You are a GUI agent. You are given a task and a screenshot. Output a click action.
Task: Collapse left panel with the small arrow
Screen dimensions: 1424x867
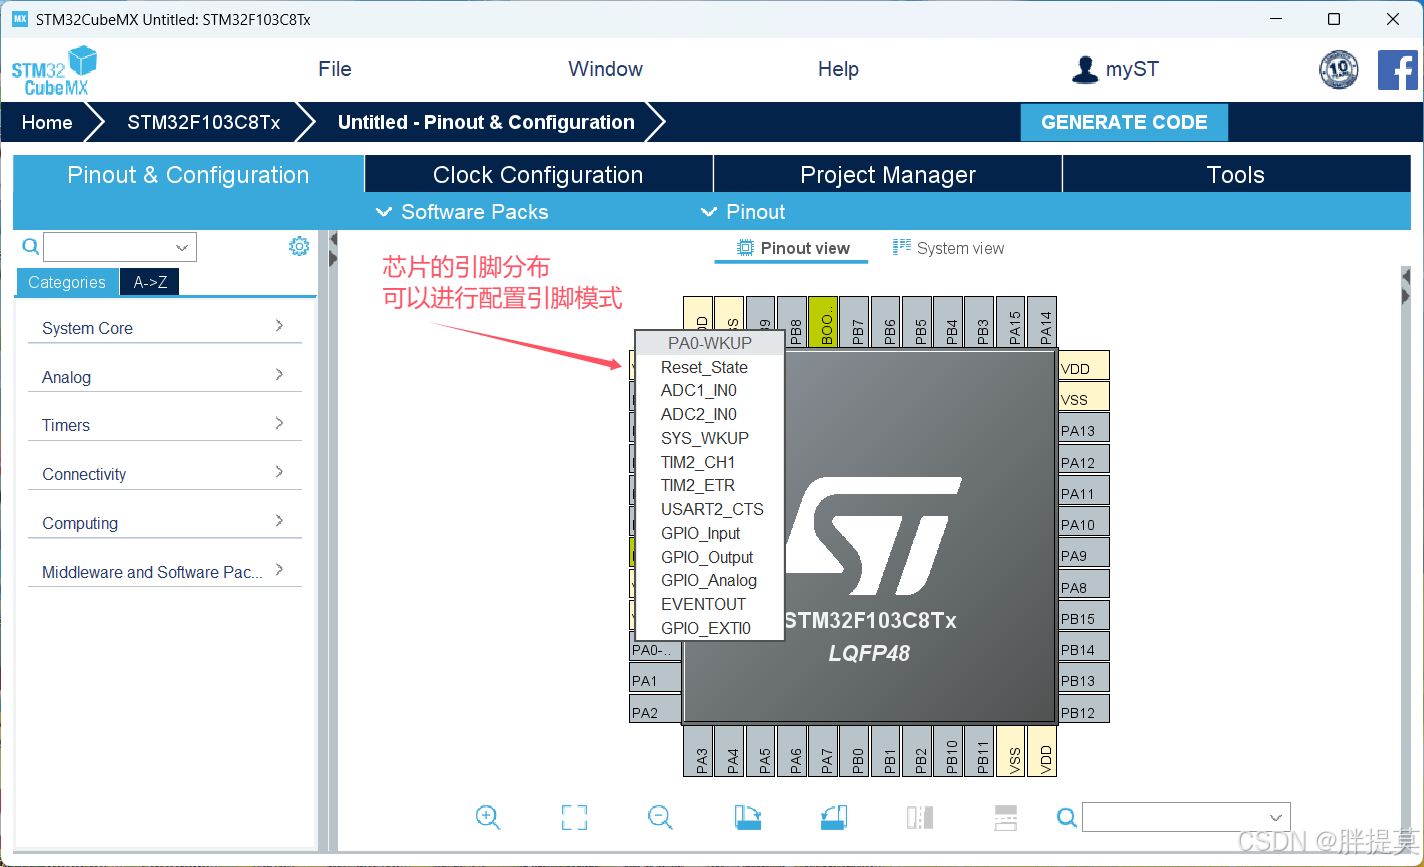(x=334, y=239)
